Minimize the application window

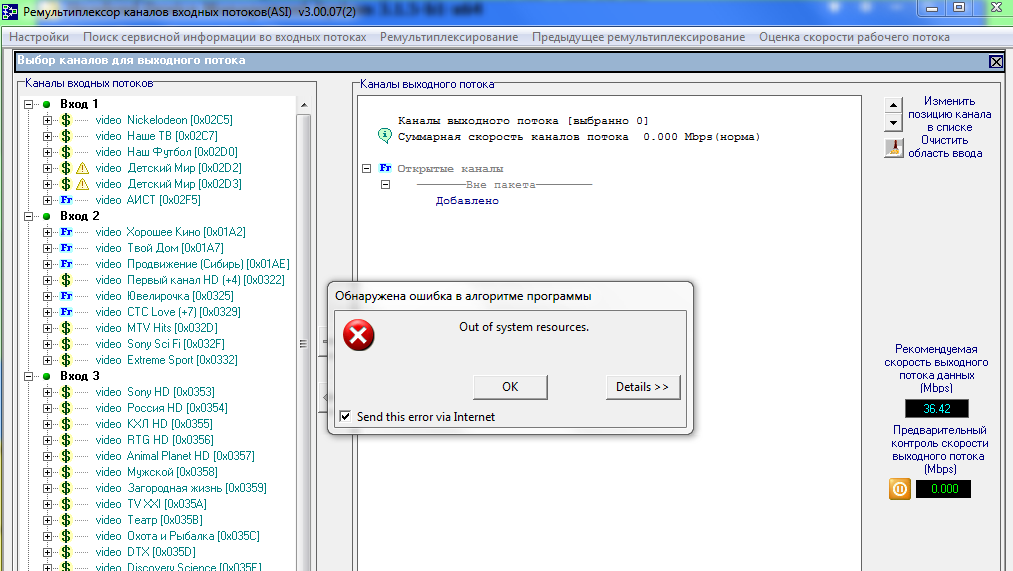click(932, 8)
